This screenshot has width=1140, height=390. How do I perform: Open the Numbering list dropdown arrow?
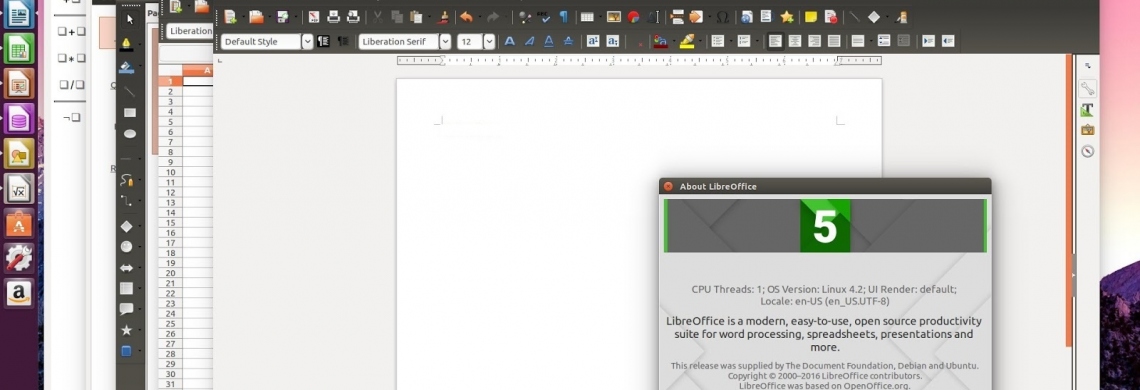[758, 41]
